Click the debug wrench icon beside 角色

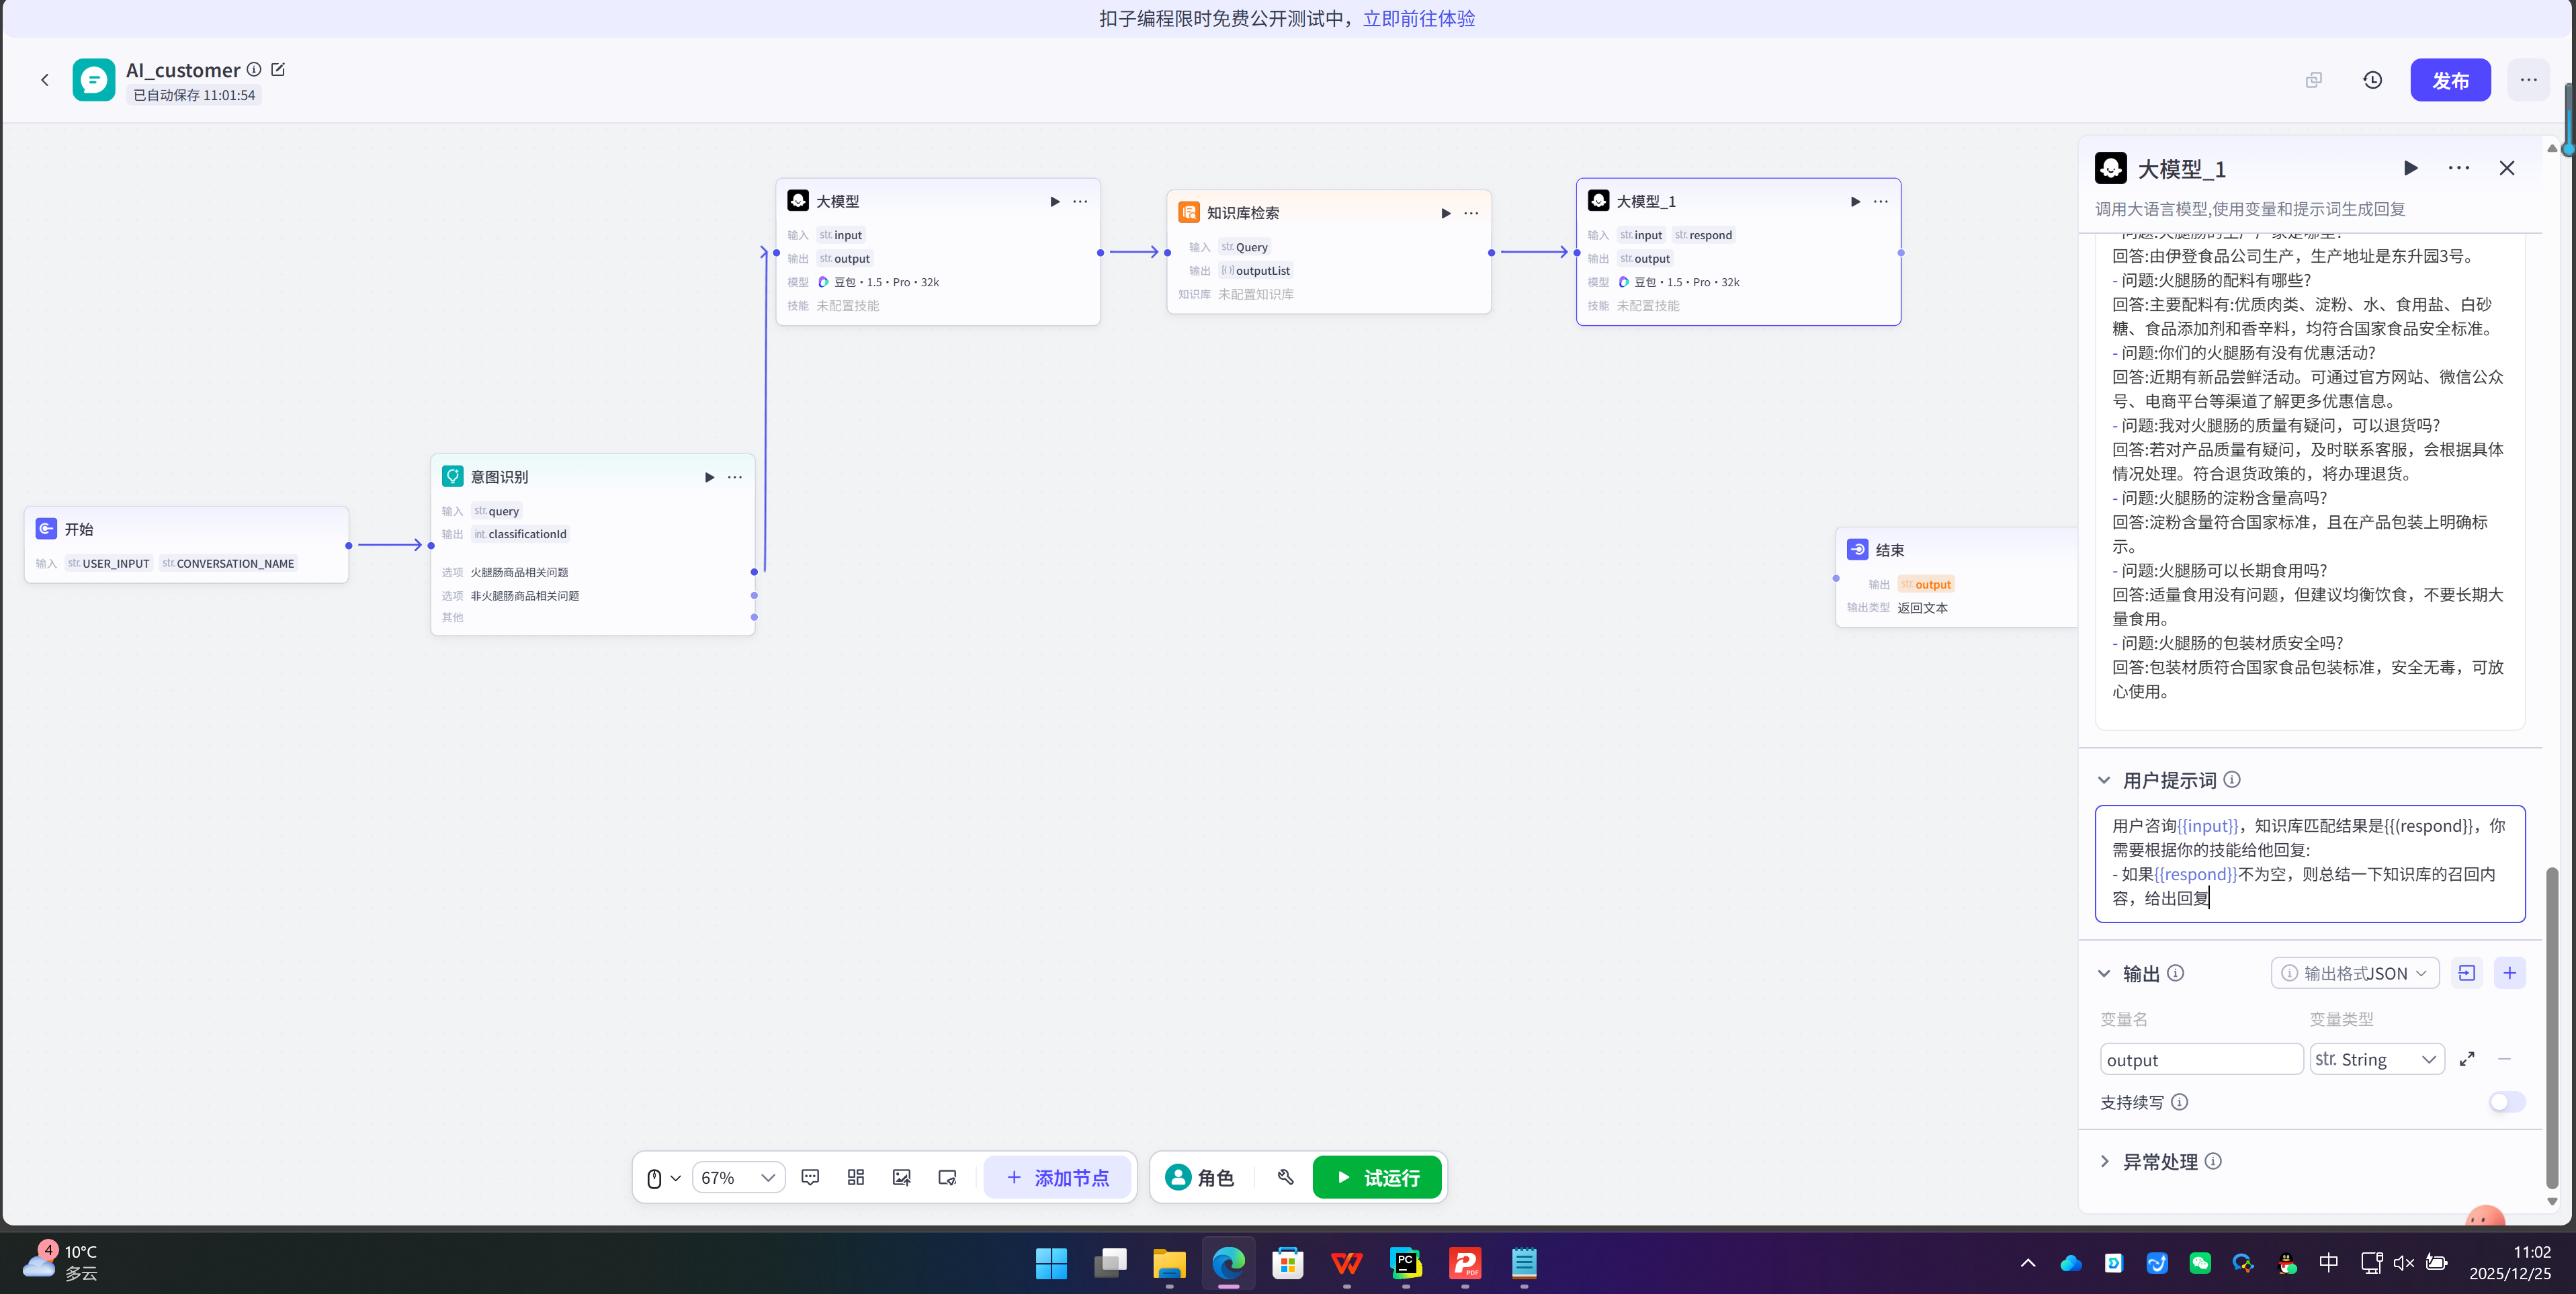[1285, 1177]
